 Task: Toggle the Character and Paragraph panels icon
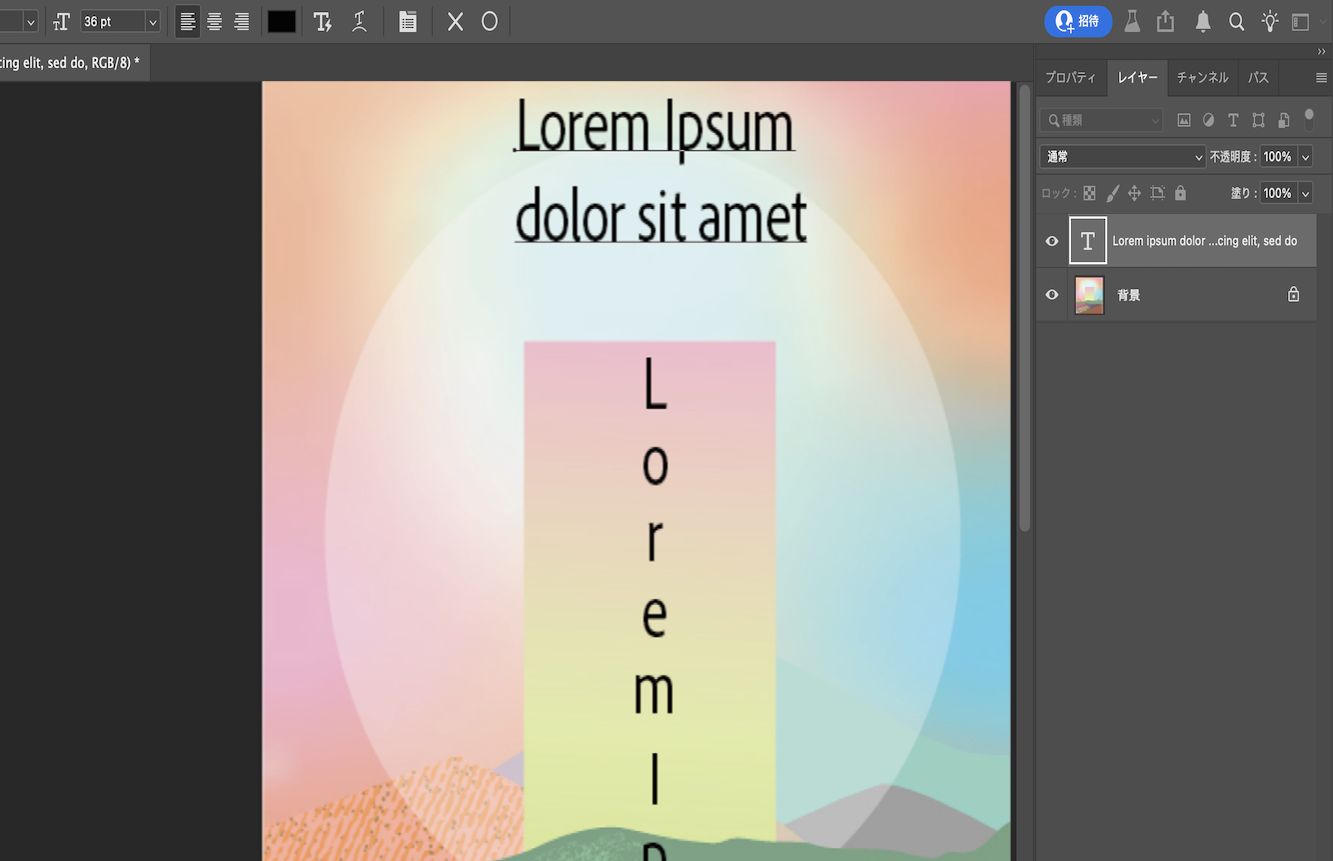[408, 21]
